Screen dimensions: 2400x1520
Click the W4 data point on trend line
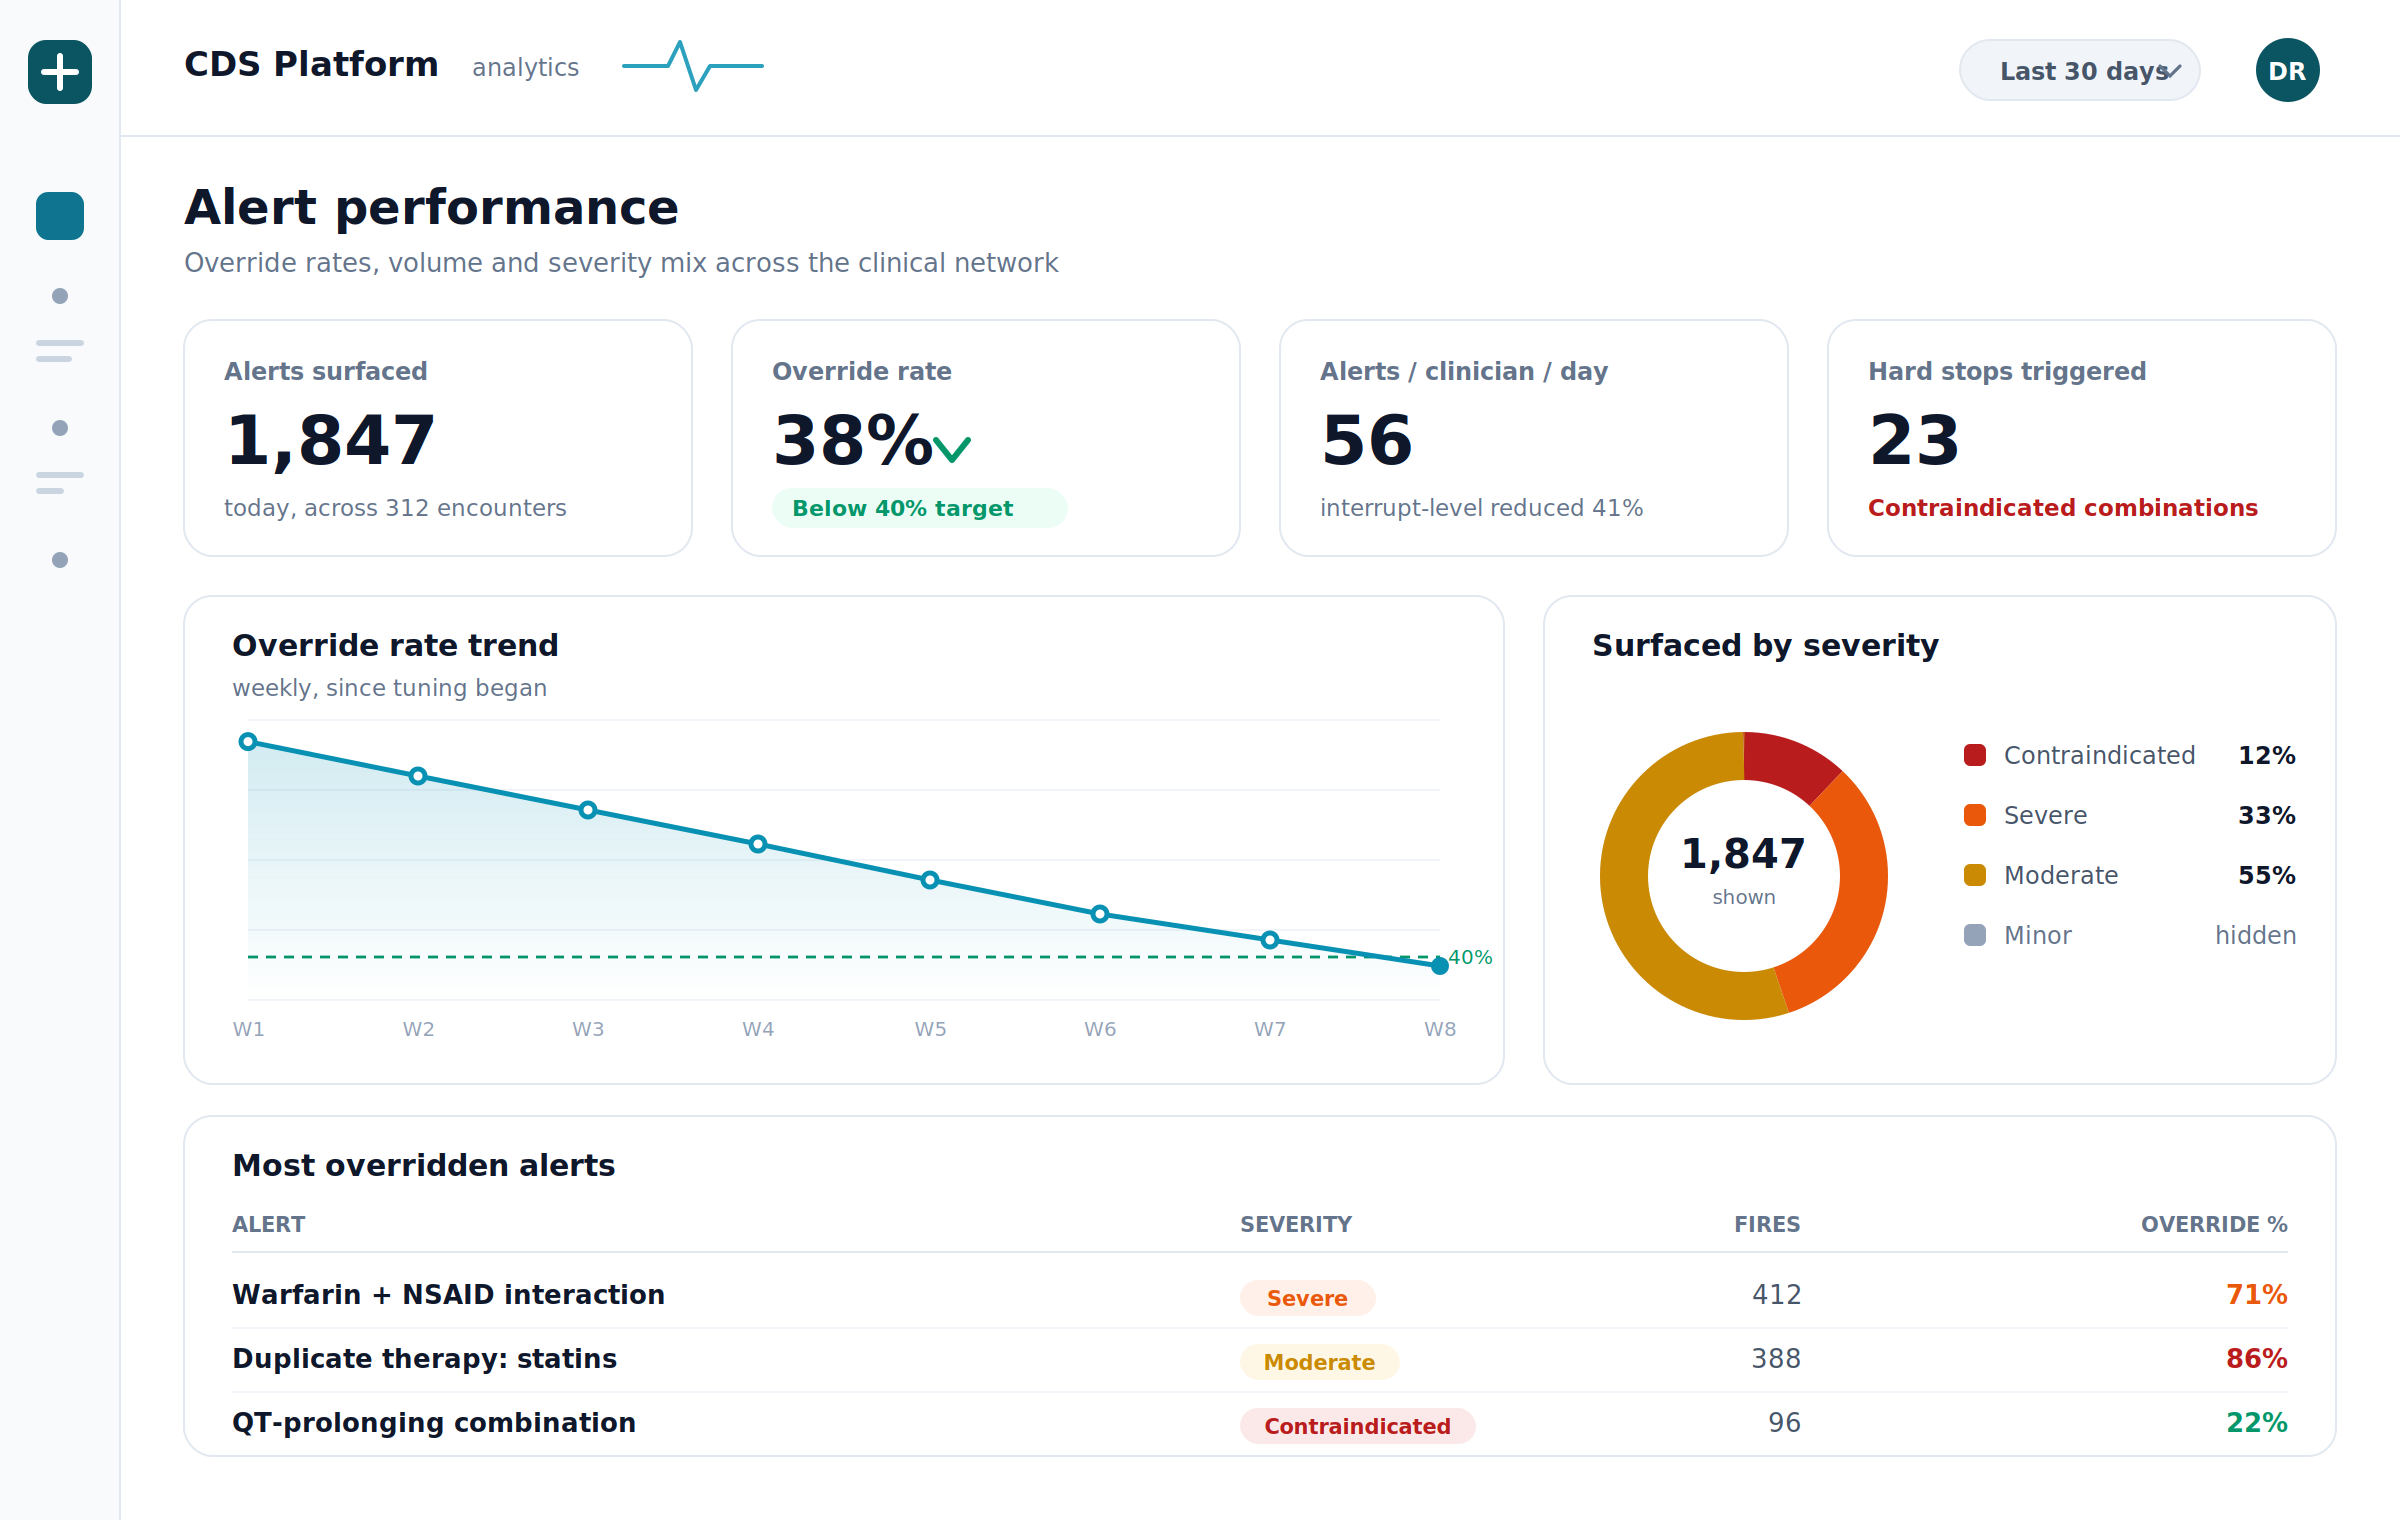[x=758, y=844]
